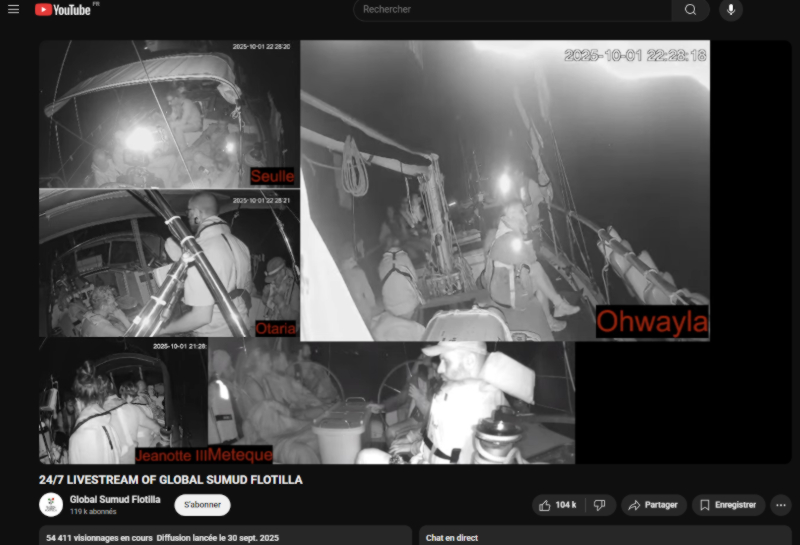The width and height of the screenshot is (800, 545).
Task: Open the Global Sumud Flotilla channel name link
Action: click(115, 499)
